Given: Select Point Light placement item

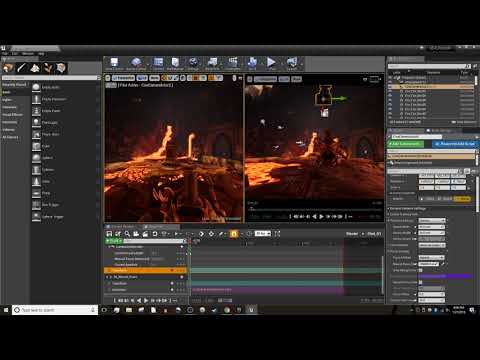Looking at the screenshot, I should click(x=50, y=122).
